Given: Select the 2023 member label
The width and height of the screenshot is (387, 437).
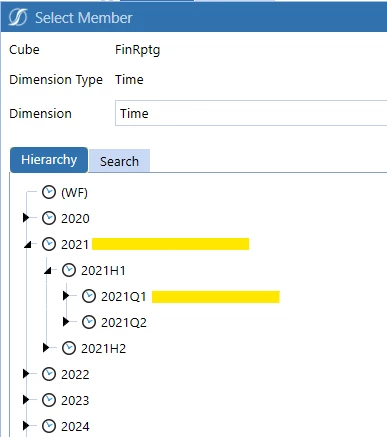Looking at the screenshot, I should pos(75,401).
